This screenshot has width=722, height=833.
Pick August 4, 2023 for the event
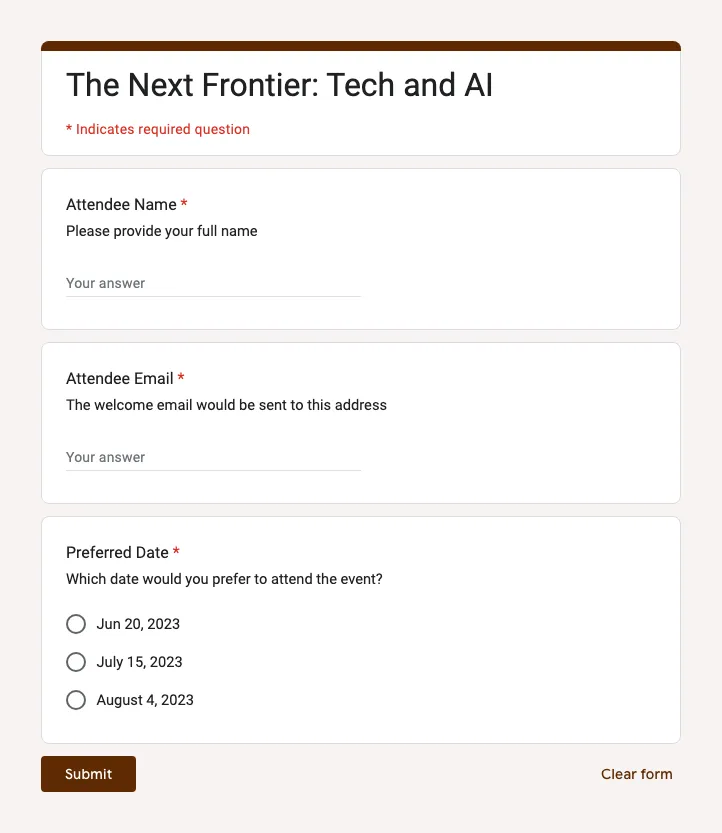pos(76,700)
